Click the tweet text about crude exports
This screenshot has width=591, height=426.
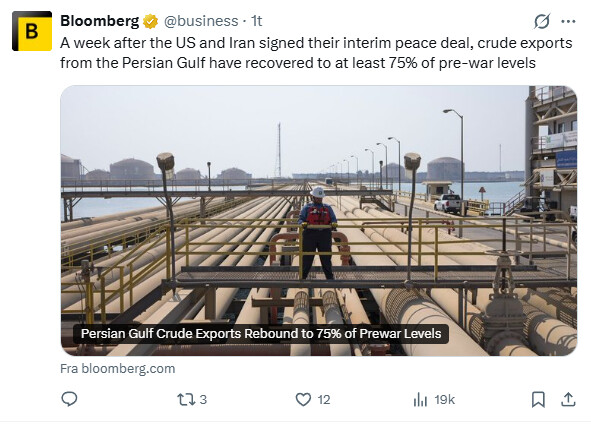coord(316,53)
